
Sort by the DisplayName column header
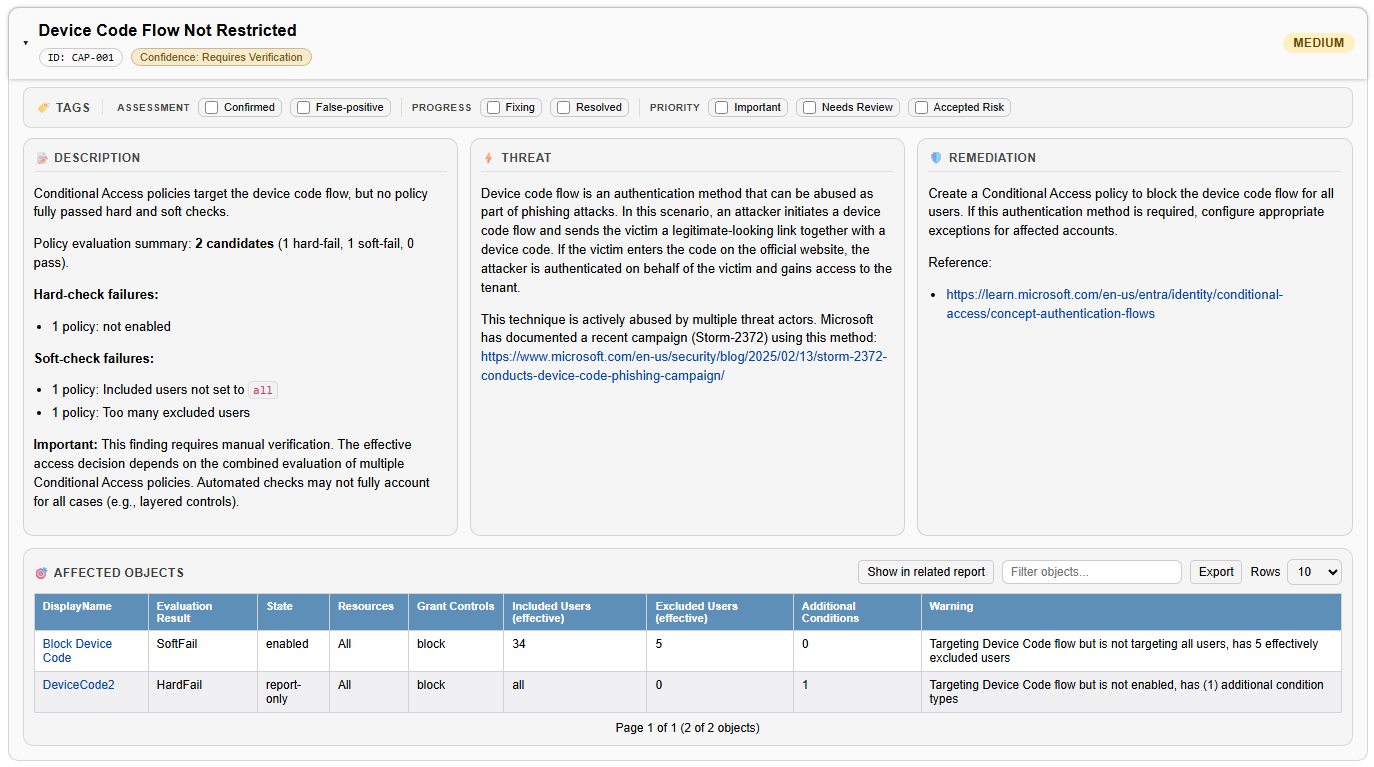click(77, 606)
